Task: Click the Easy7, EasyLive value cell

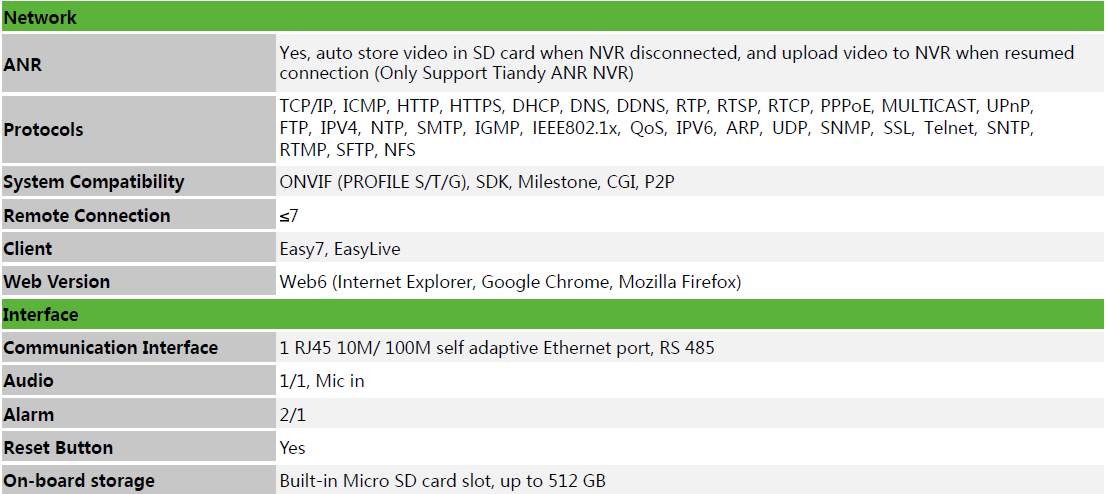Action: [691, 248]
